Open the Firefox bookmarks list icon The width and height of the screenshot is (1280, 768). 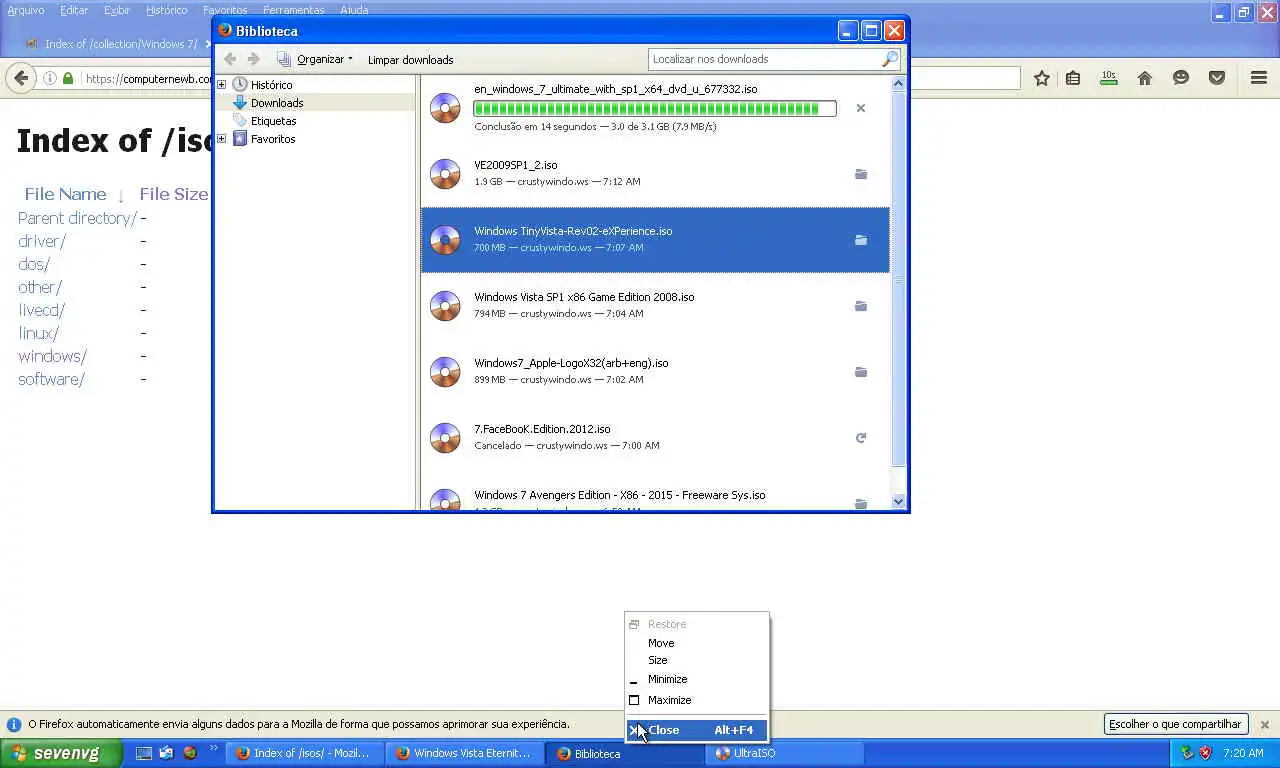(1073, 78)
